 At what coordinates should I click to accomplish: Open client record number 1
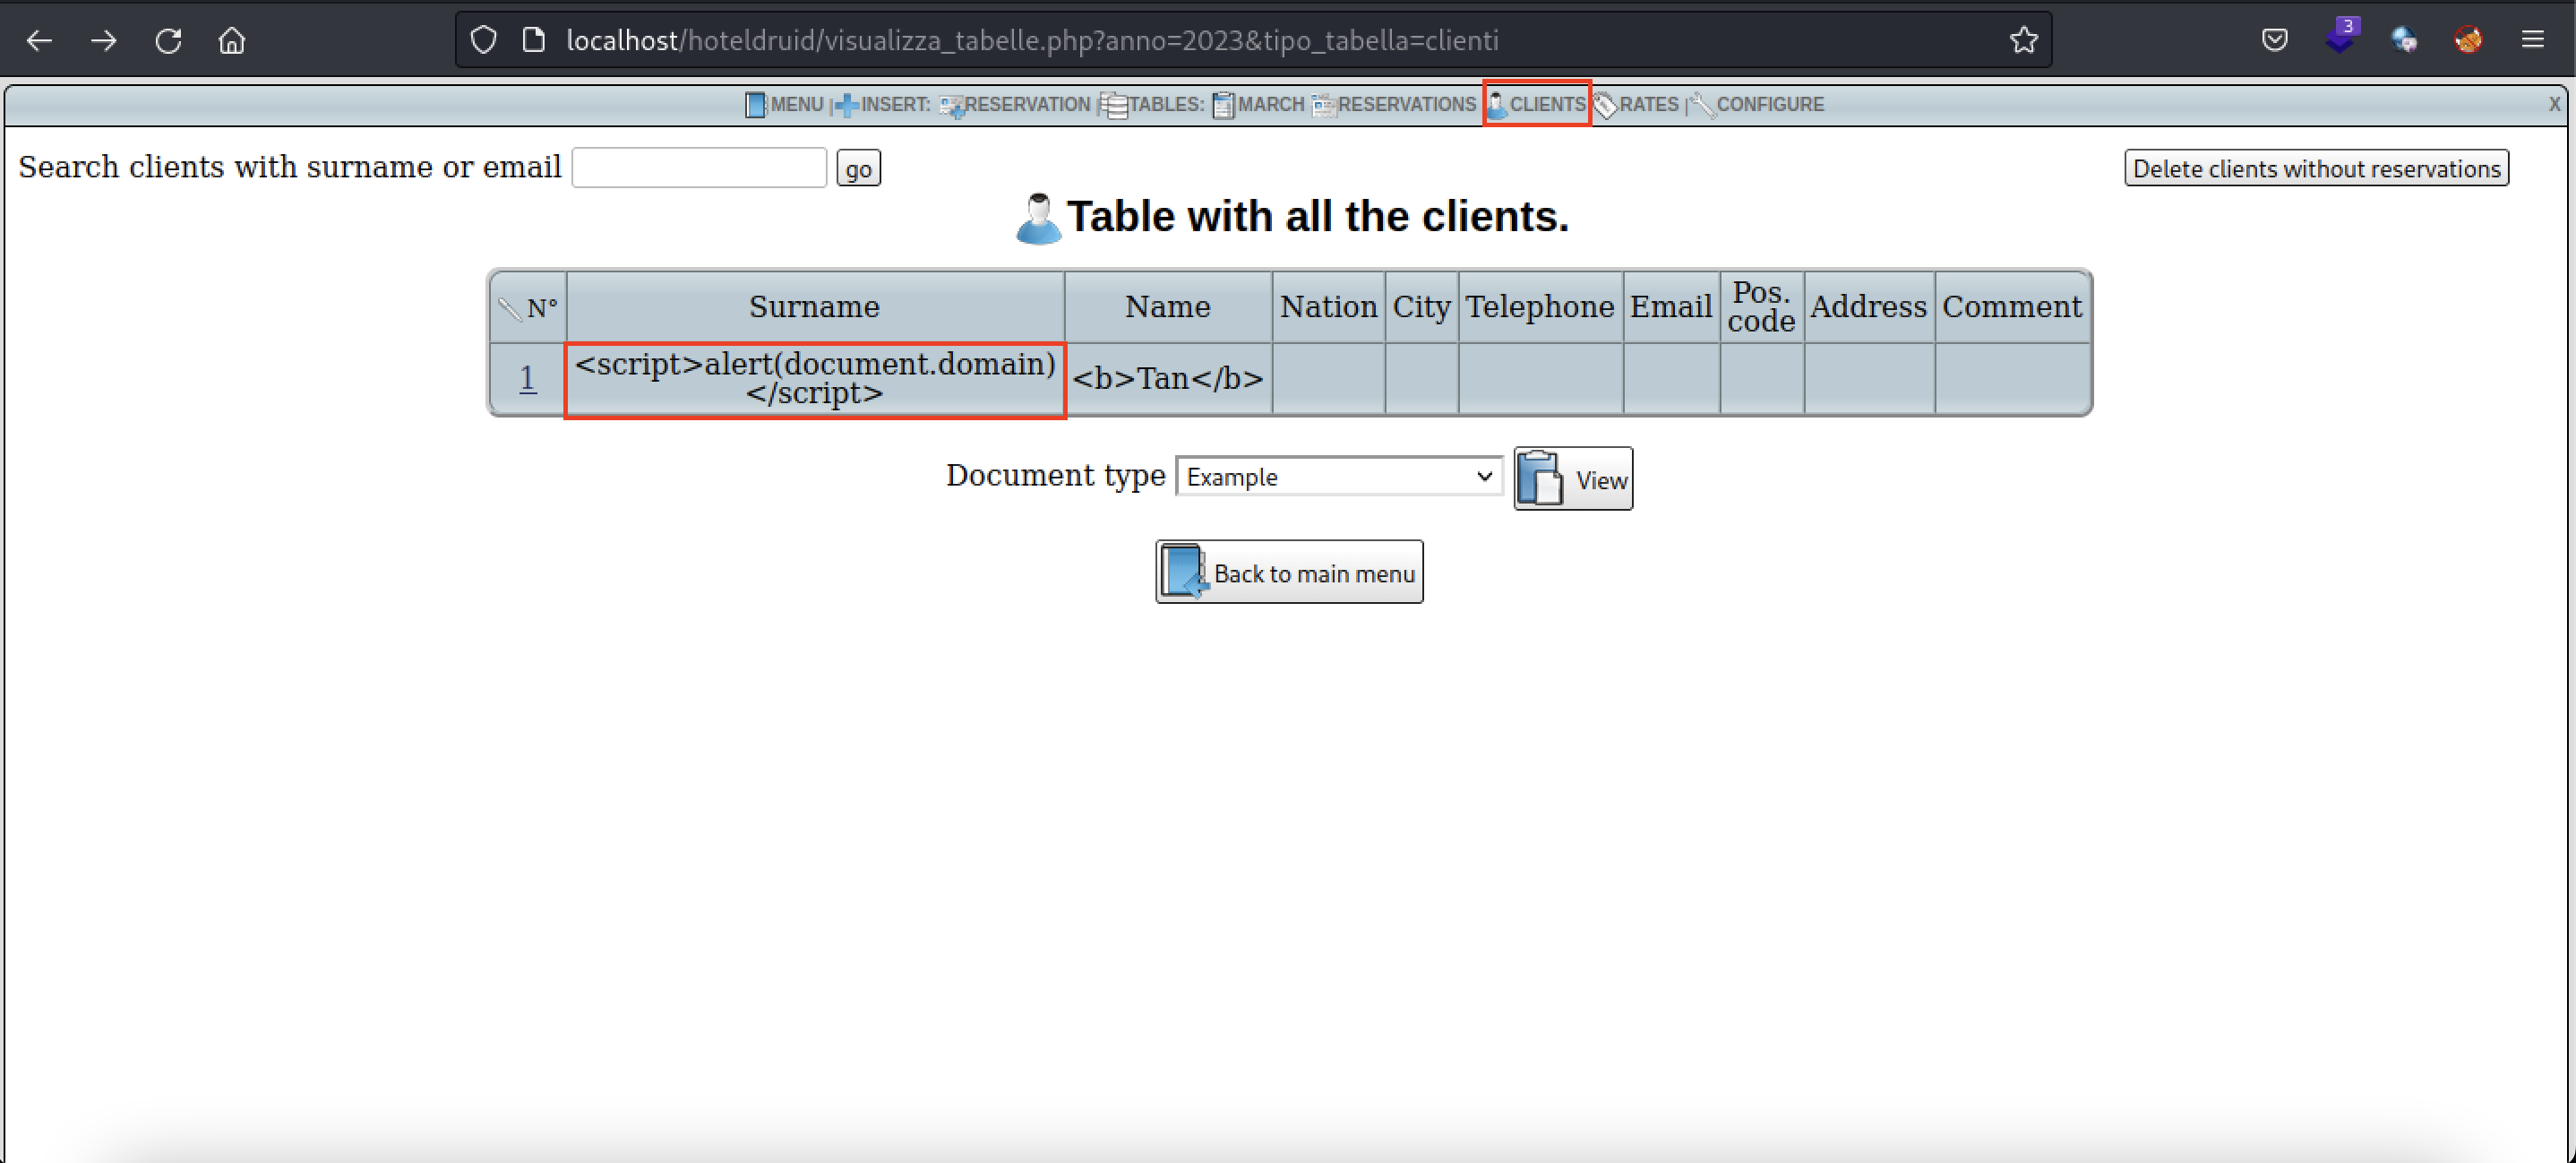[x=527, y=378]
